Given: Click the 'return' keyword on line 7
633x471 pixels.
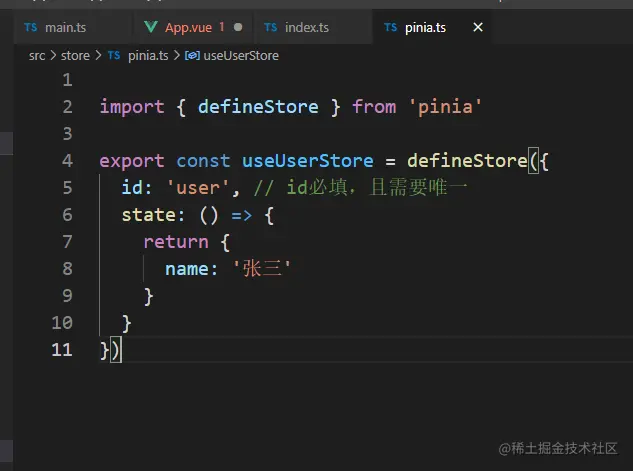Looking at the screenshot, I should [176, 242].
